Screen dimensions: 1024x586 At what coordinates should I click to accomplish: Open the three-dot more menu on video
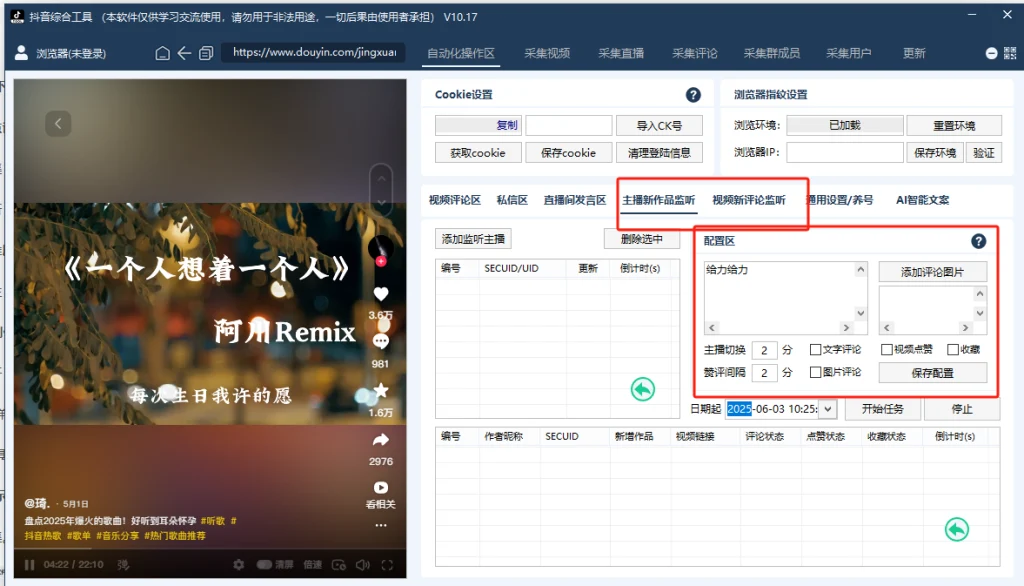click(x=381, y=525)
